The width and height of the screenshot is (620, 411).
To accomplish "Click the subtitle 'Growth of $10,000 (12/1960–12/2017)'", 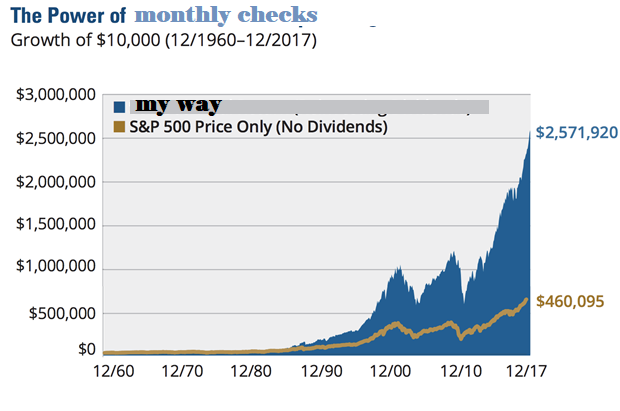I will (x=164, y=40).
